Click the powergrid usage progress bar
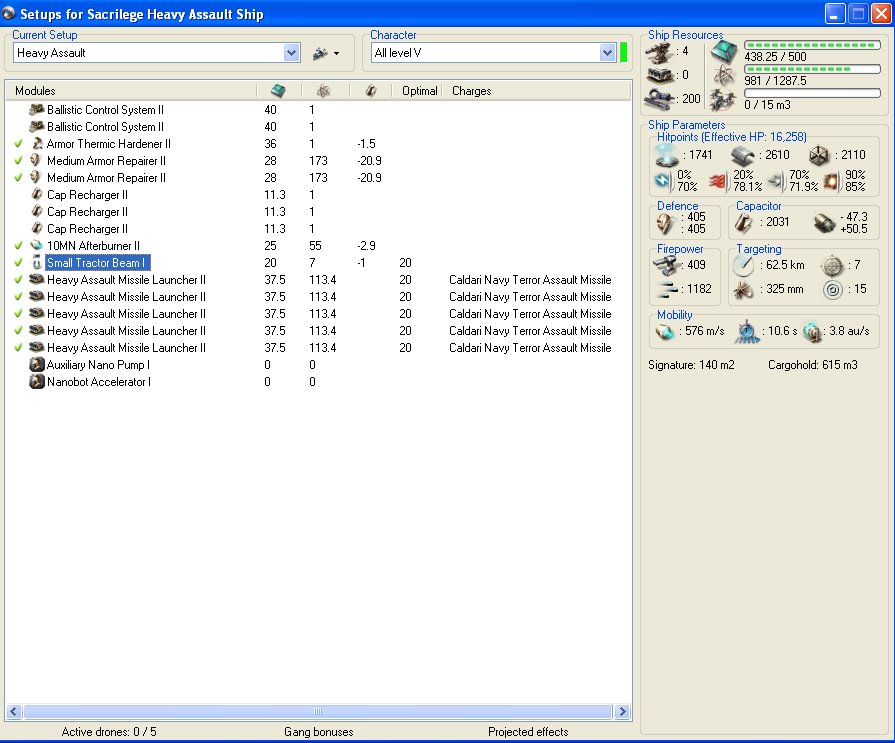 coord(812,69)
